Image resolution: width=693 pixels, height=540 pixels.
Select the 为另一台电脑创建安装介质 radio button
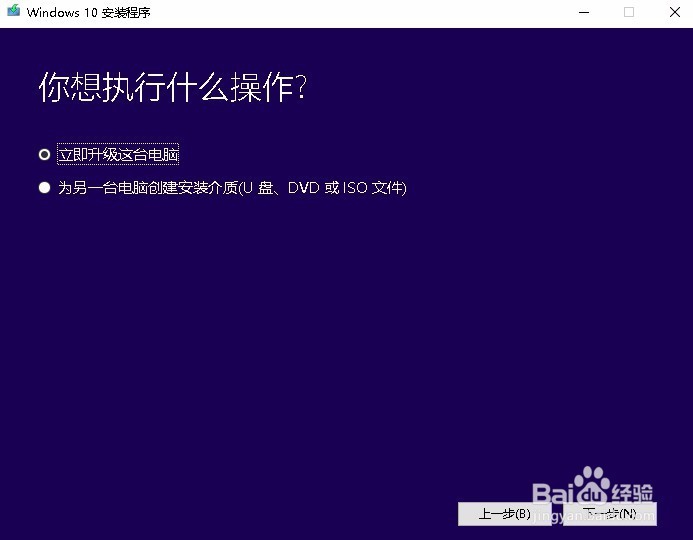(x=44, y=188)
